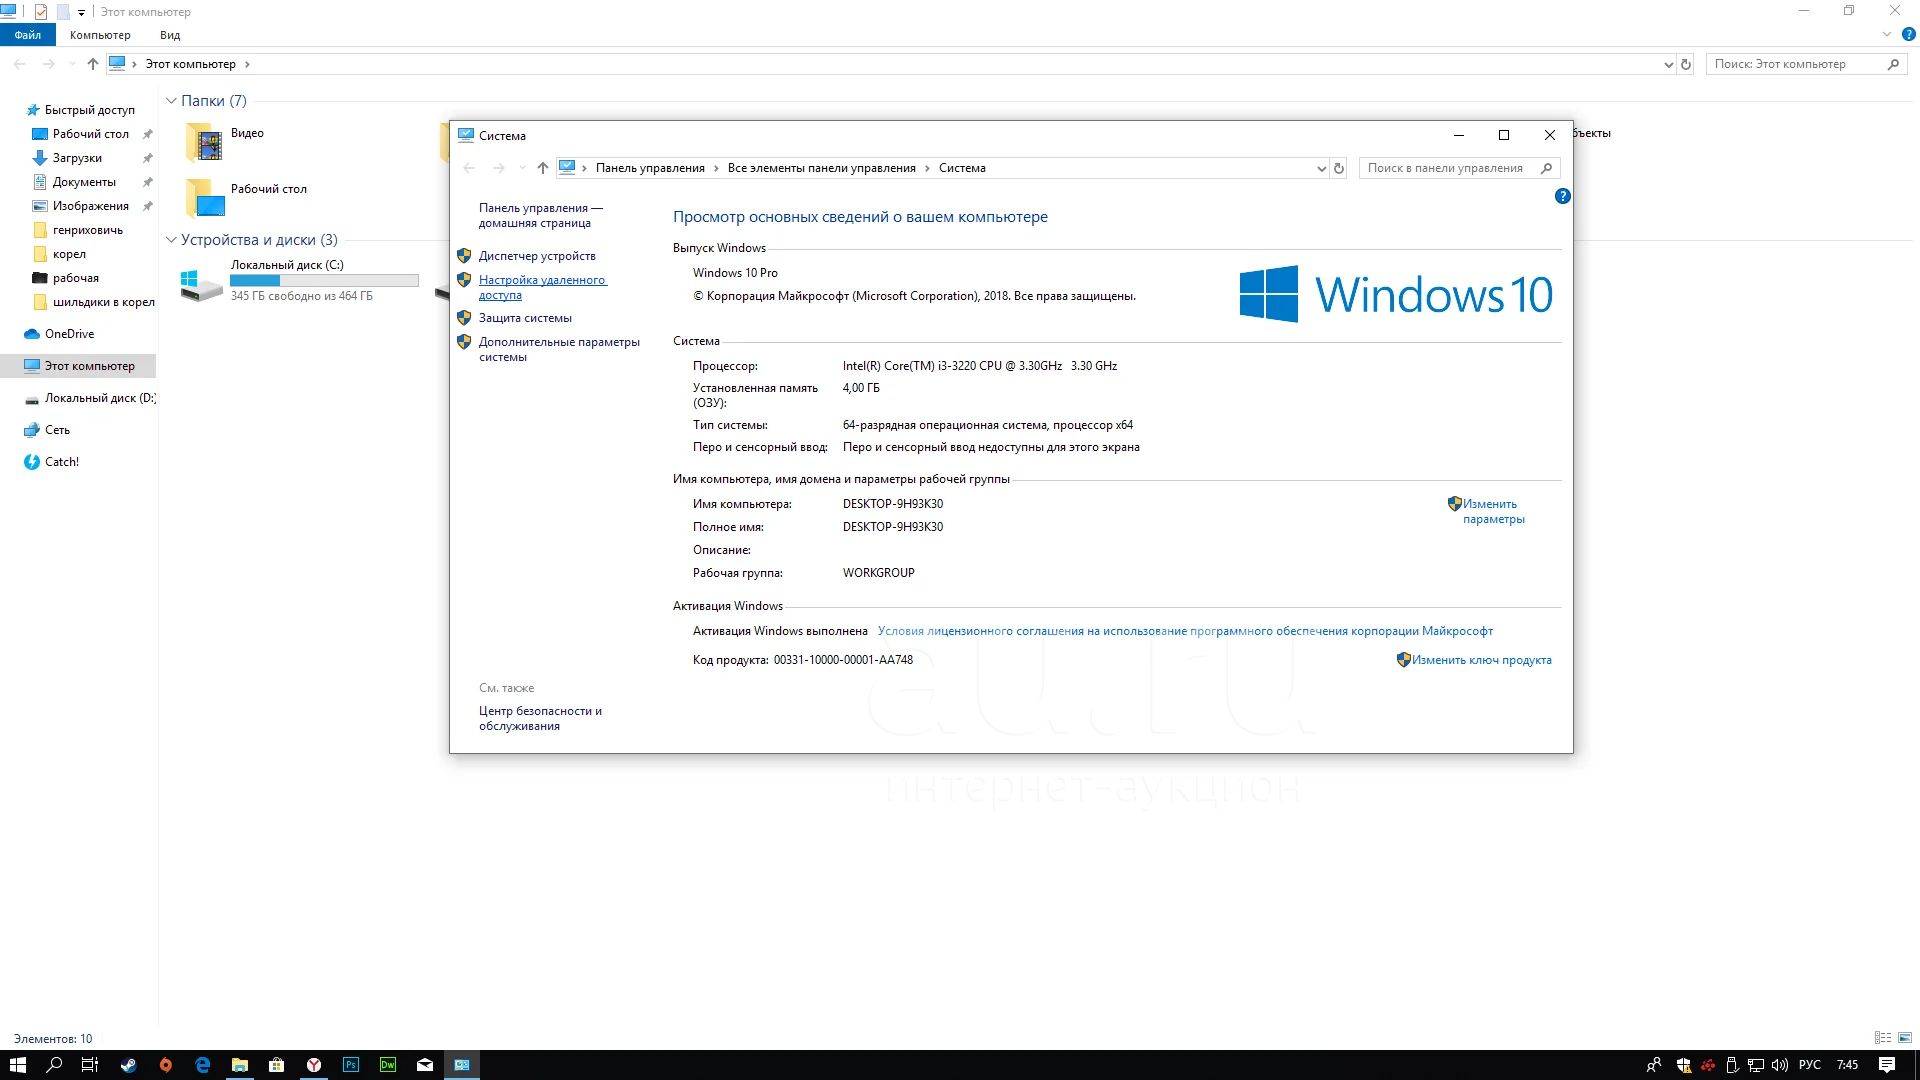Open Центр безопасности и обслуживания link

(x=540, y=718)
